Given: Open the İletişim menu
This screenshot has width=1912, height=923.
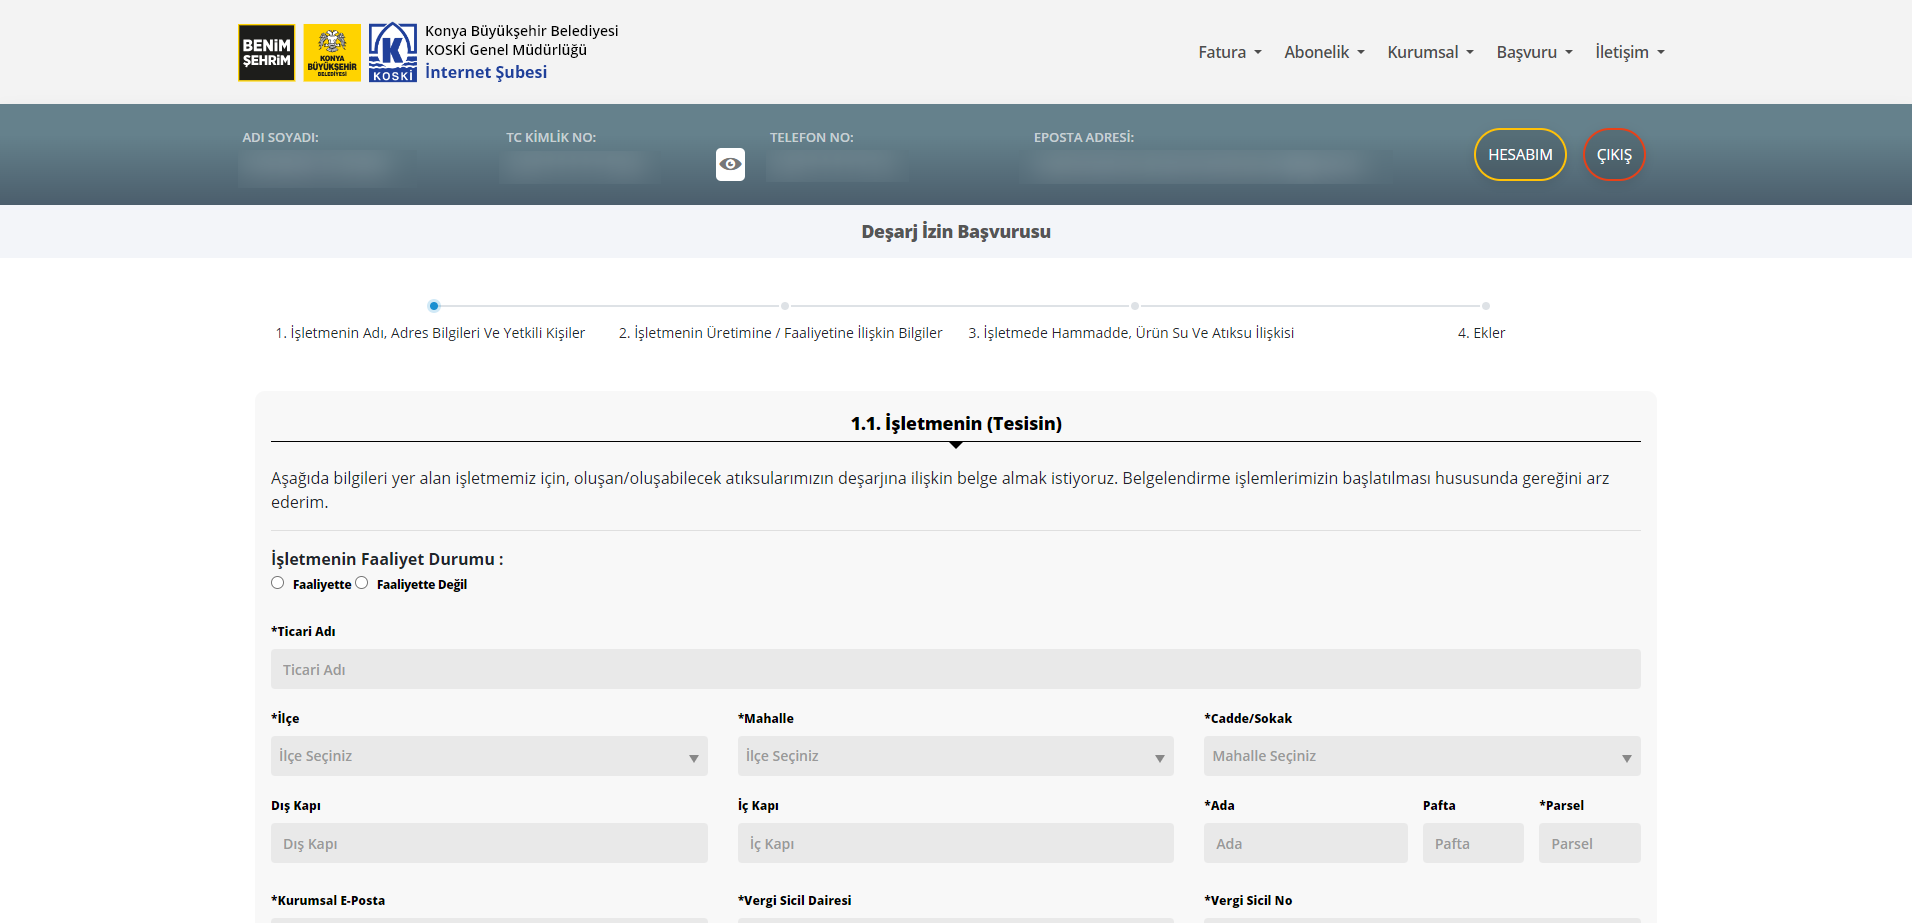Looking at the screenshot, I should [x=1628, y=52].
